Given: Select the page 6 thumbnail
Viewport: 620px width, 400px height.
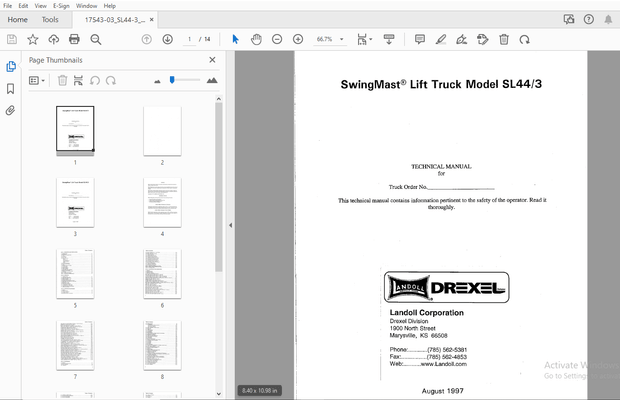Looking at the screenshot, I should pos(162,274).
